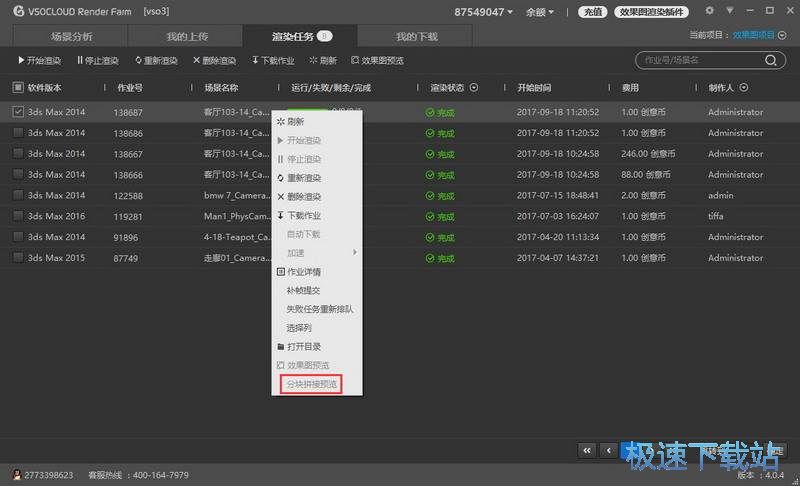
Task: Uncheck the checkbox for job 138687
Action: (18, 111)
